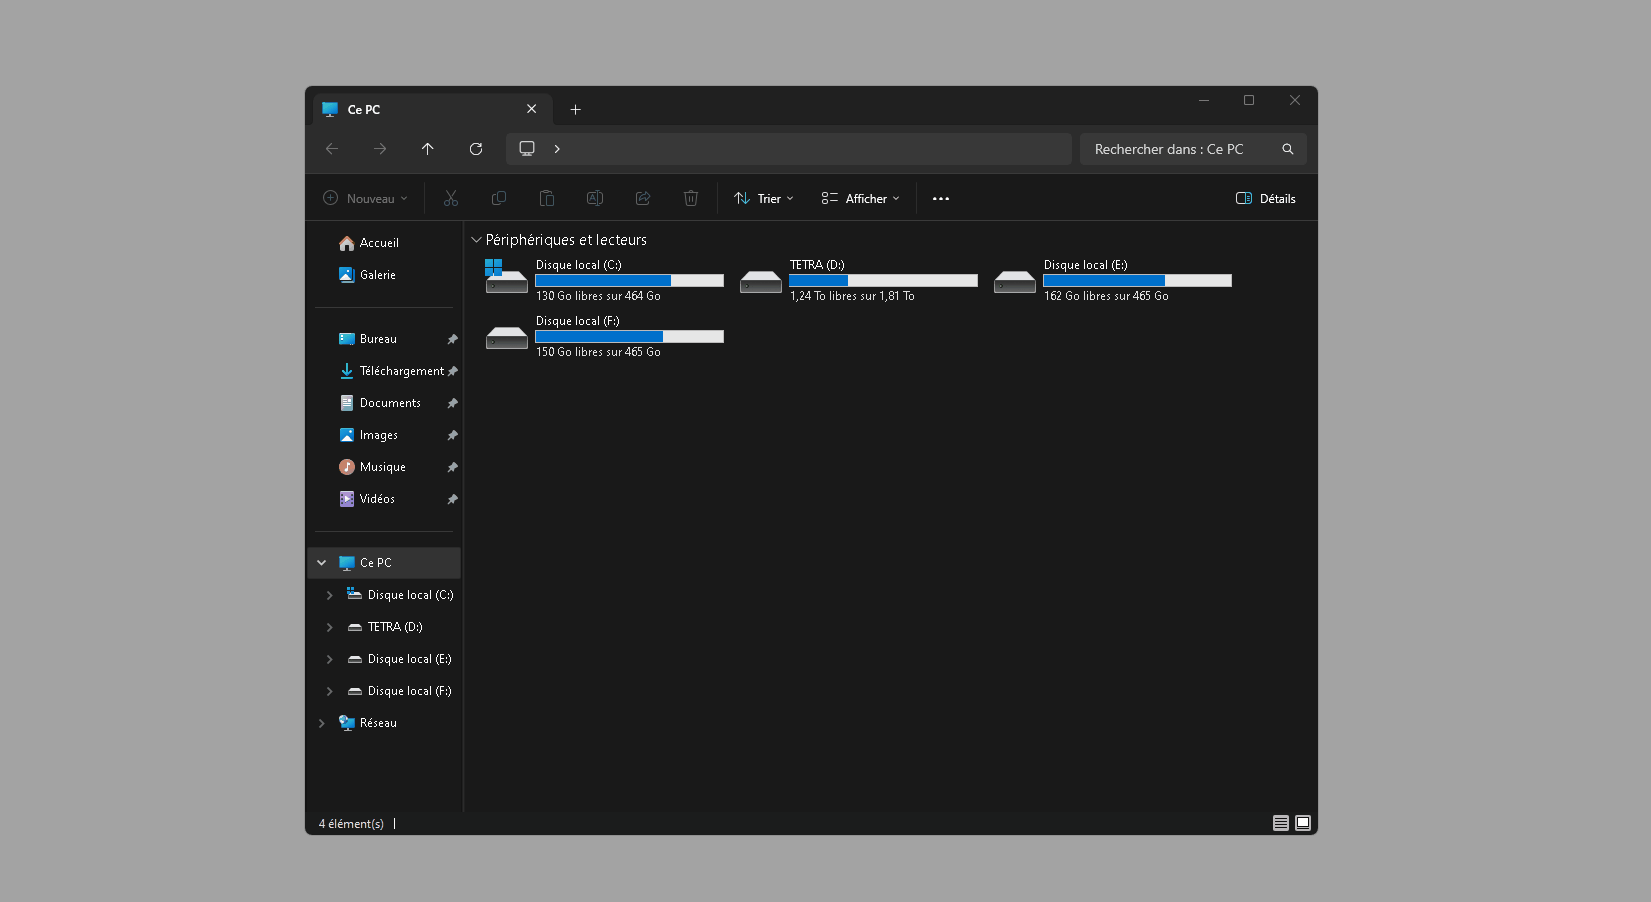Screen dimensions: 1651x902
Task: Click the "150 Go libres sur 465 Go" text
Action: pos(598,352)
